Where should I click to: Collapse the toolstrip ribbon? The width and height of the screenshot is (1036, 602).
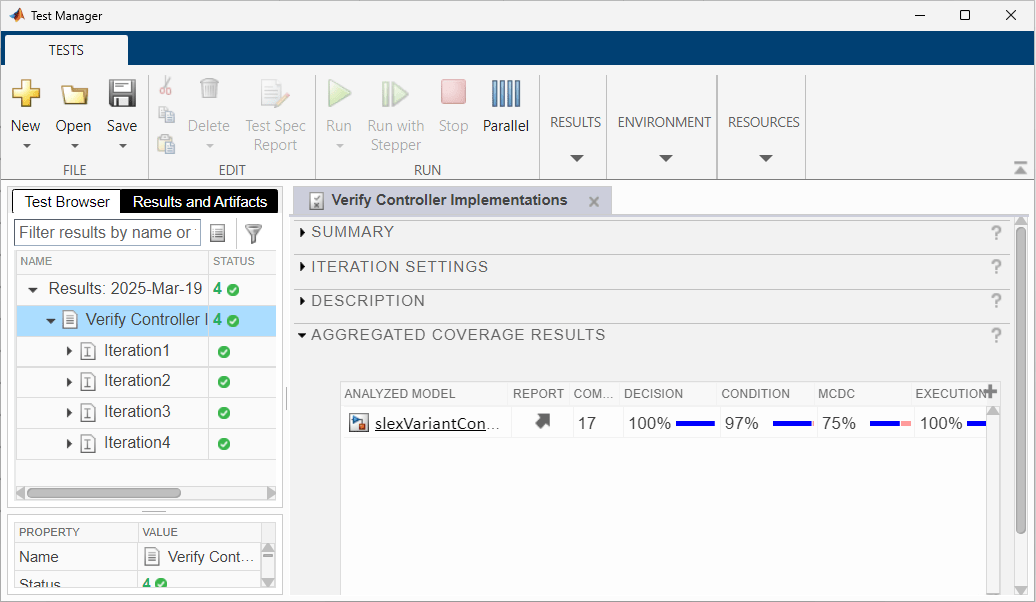pyautogui.click(x=1020, y=168)
